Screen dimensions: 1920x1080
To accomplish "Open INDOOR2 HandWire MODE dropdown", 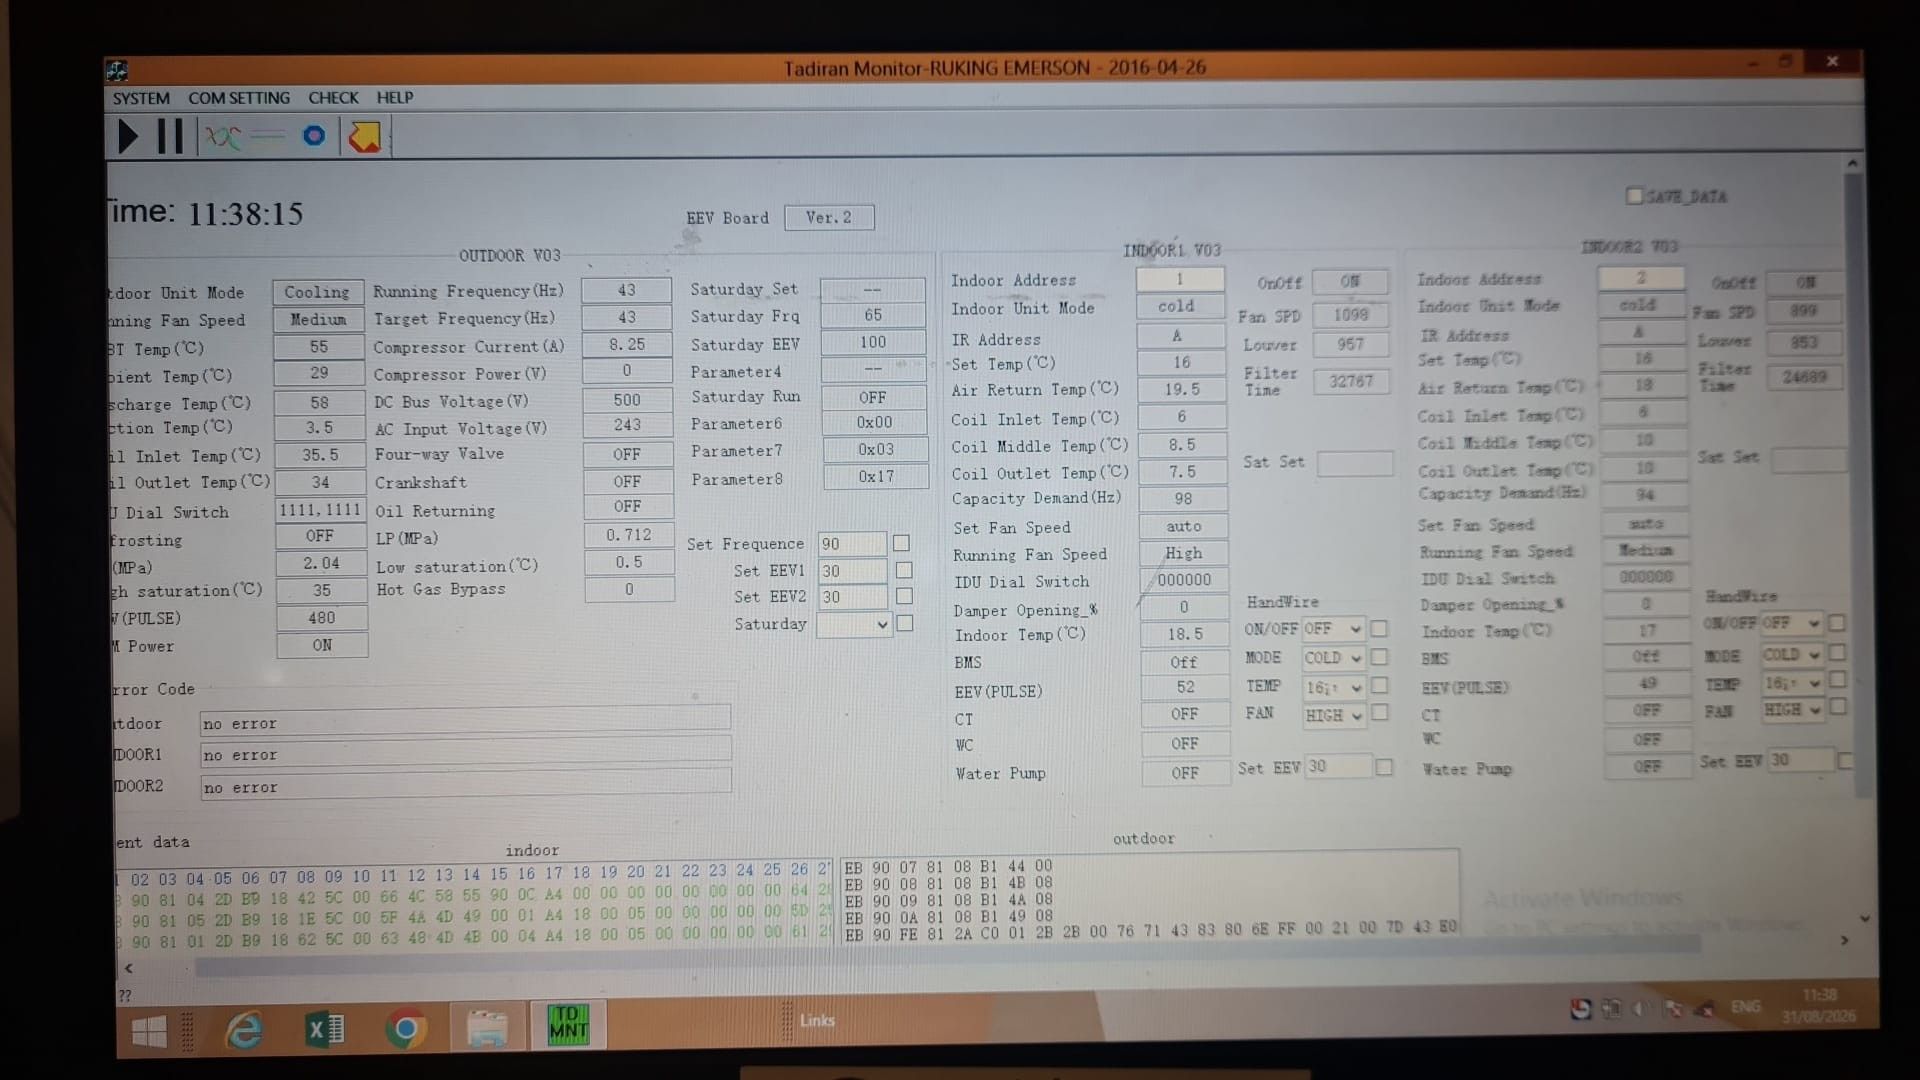I will click(1791, 655).
